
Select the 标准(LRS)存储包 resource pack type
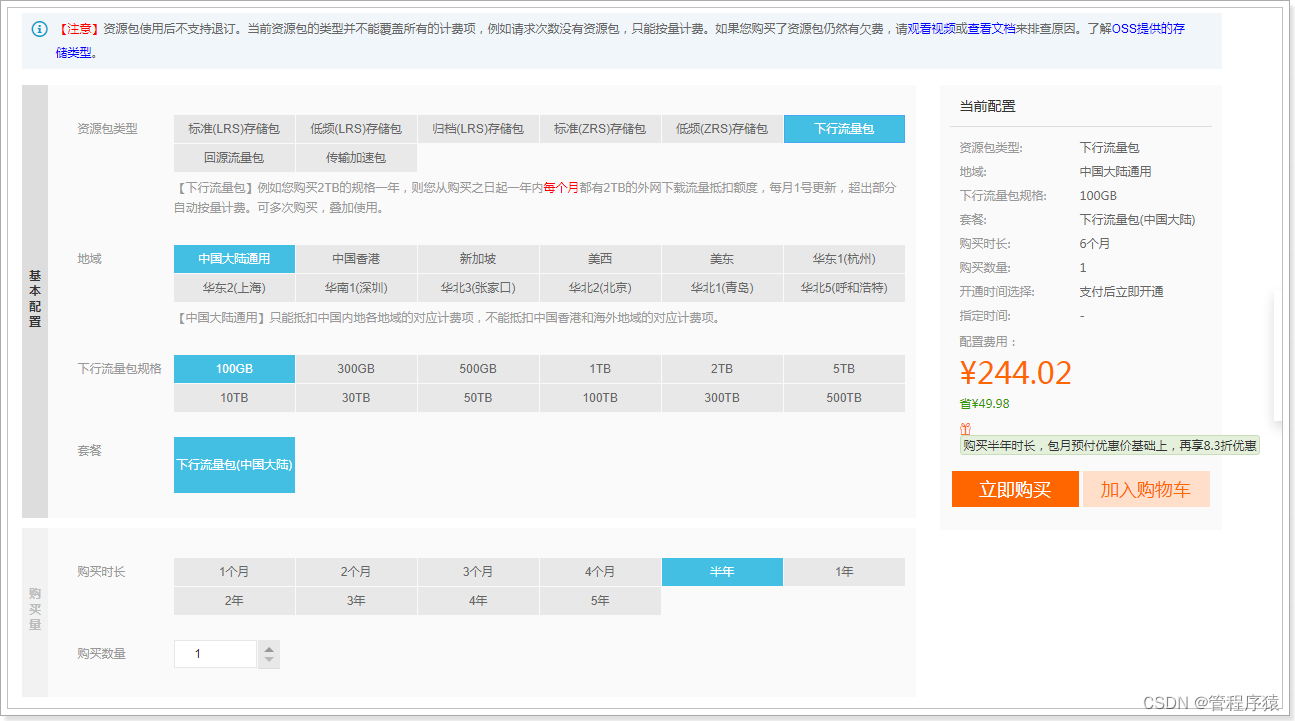click(x=234, y=128)
